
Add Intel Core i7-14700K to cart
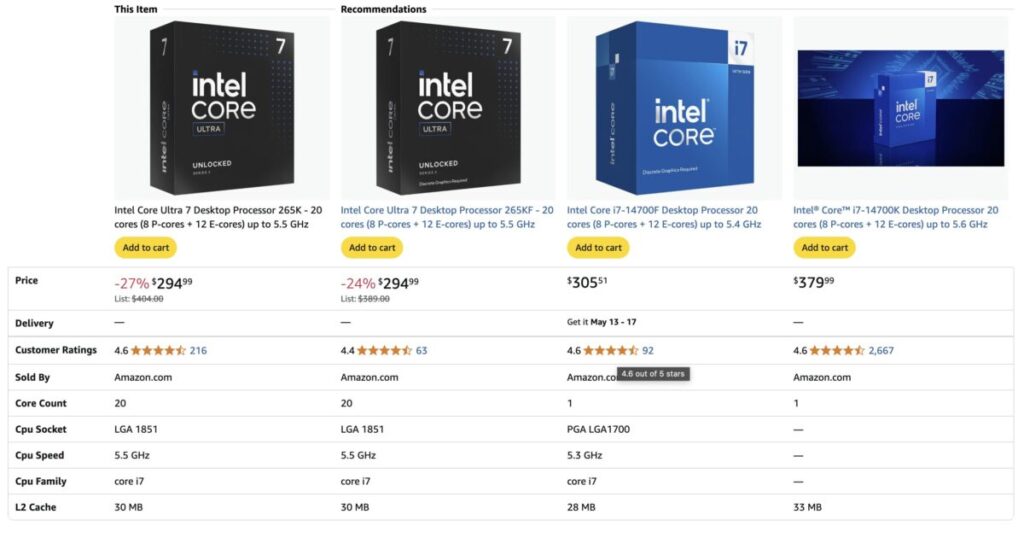(x=824, y=247)
